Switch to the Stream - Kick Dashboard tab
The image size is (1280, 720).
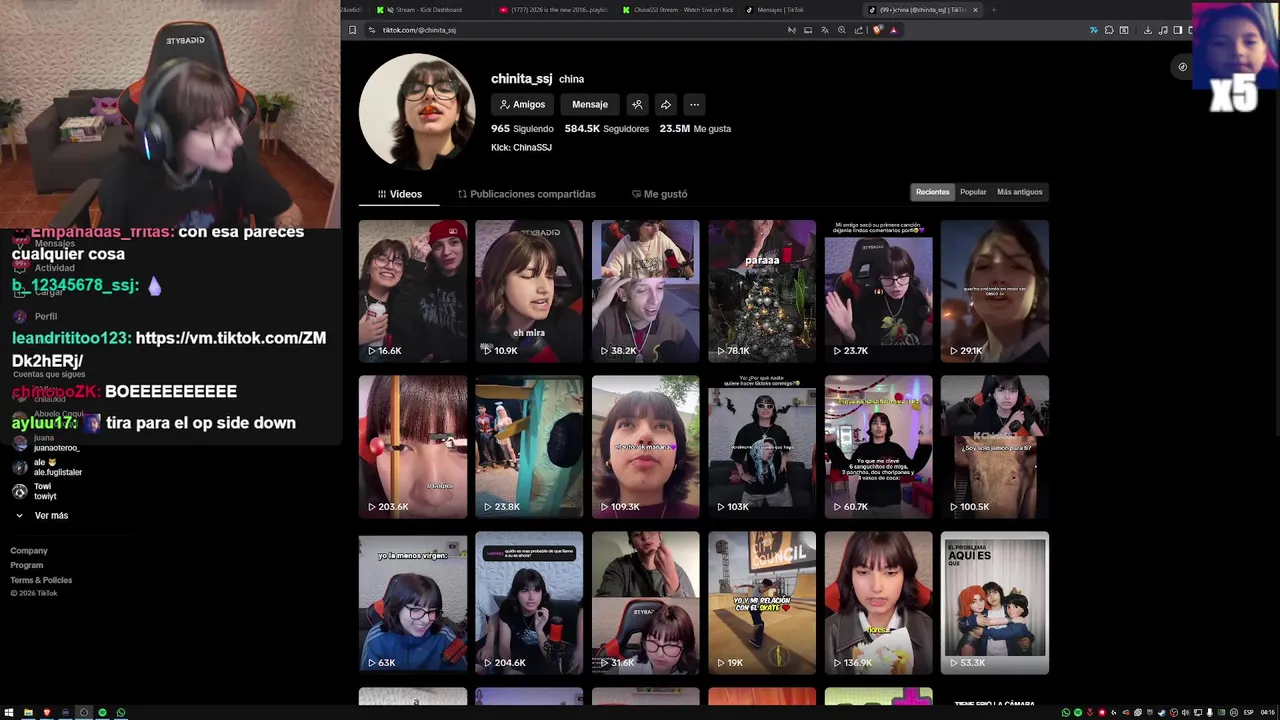coord(430,10)
